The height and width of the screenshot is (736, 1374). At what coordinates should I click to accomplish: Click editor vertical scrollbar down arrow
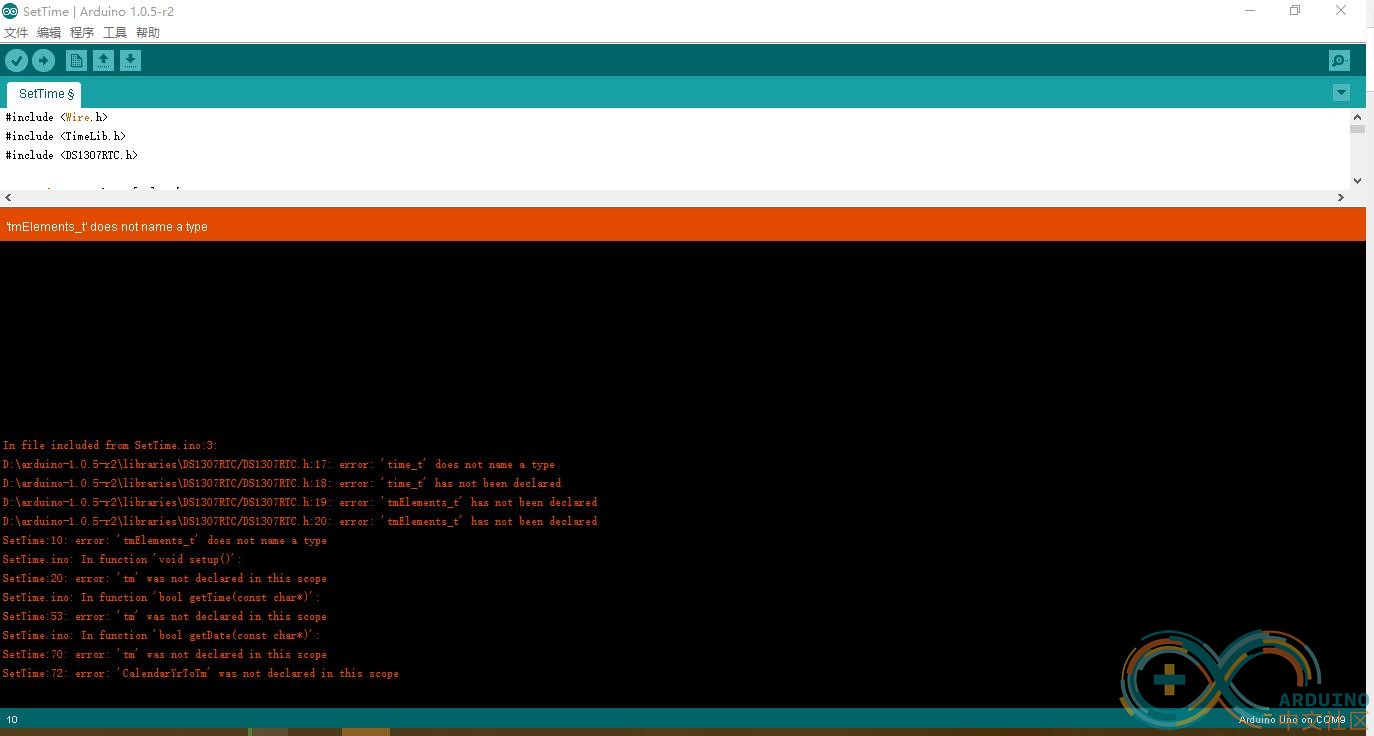1357,181
